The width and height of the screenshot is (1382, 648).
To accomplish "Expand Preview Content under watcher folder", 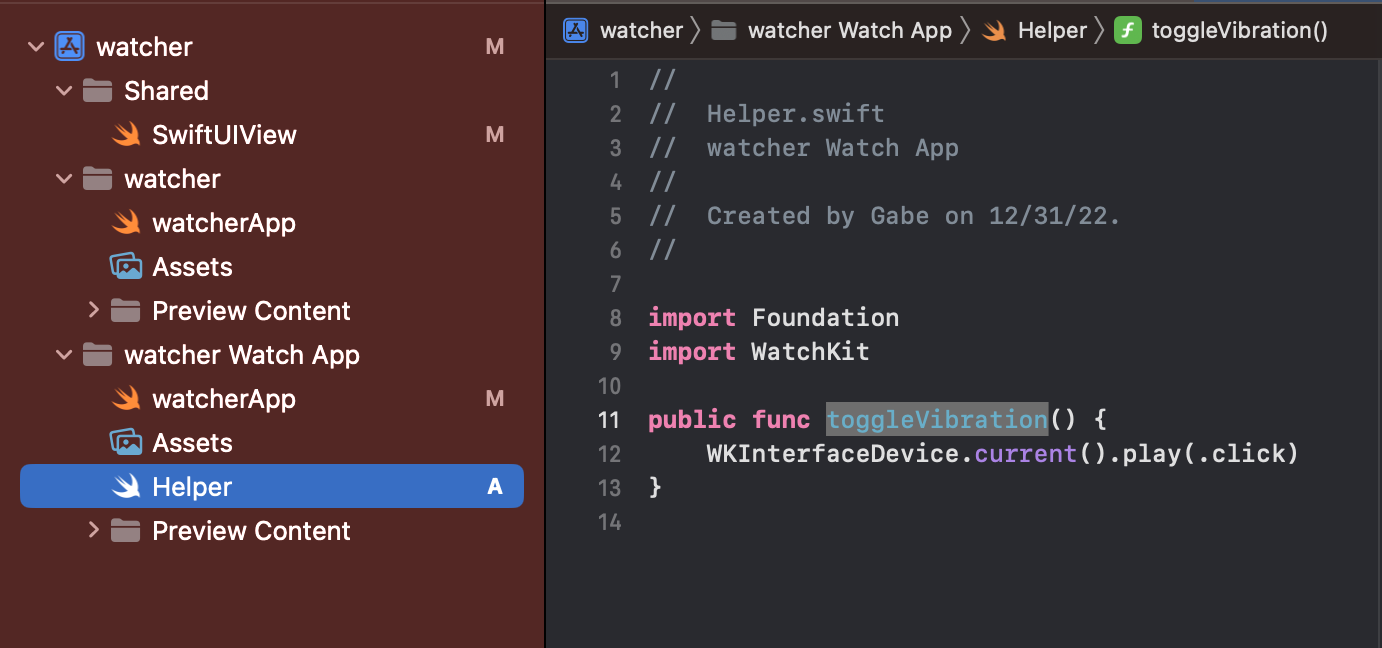I will click(x=94, y=311).
